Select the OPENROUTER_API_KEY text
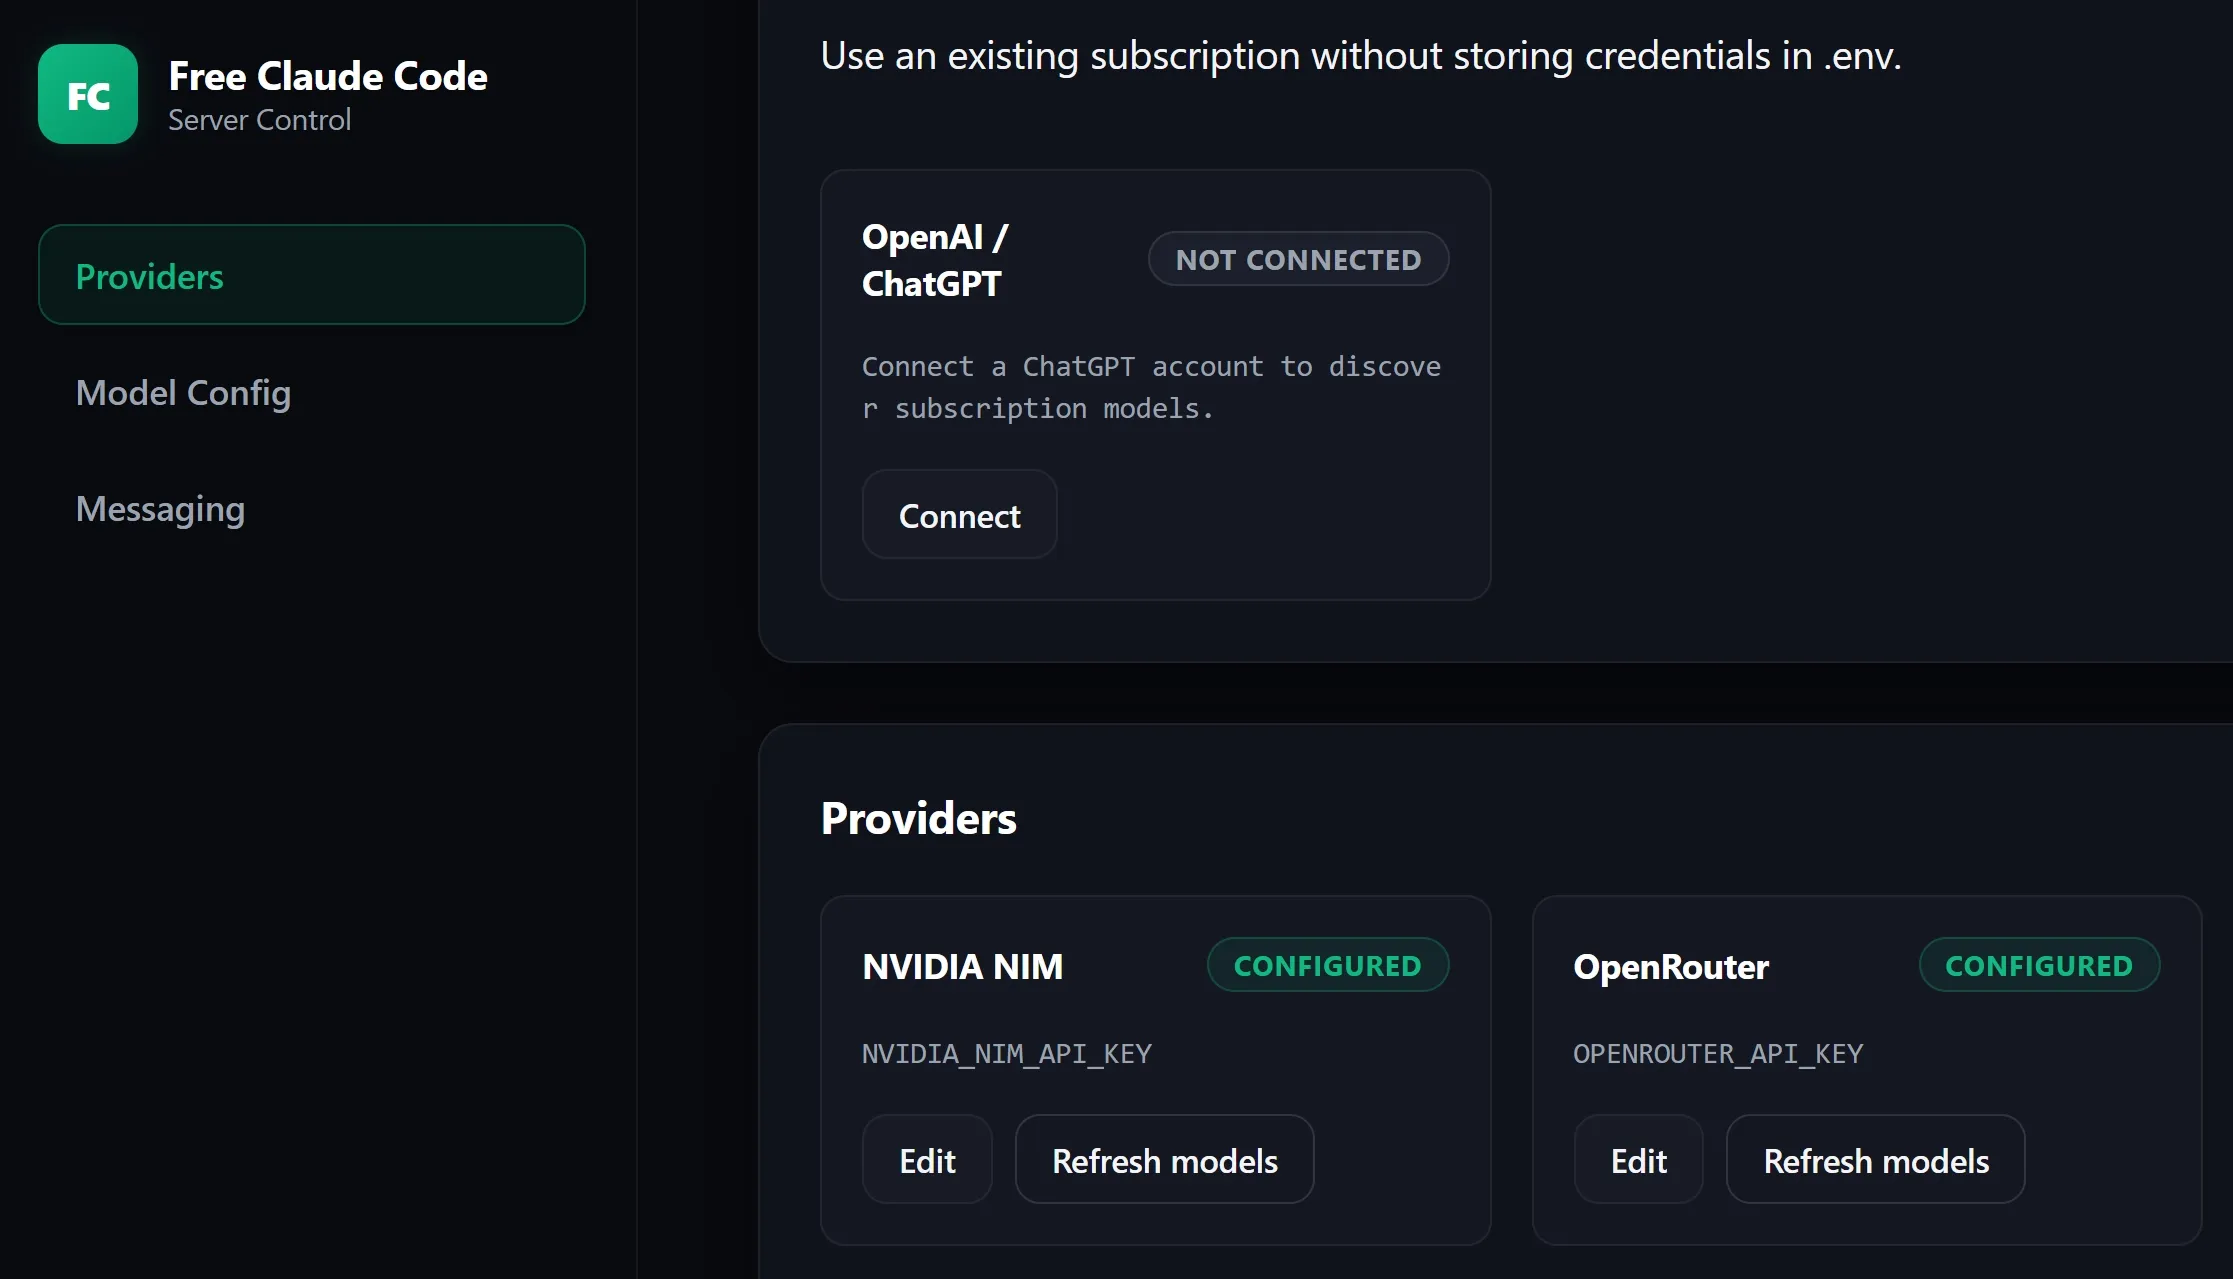This screenshot has height=1279, width=2233. [1718, 1054]
